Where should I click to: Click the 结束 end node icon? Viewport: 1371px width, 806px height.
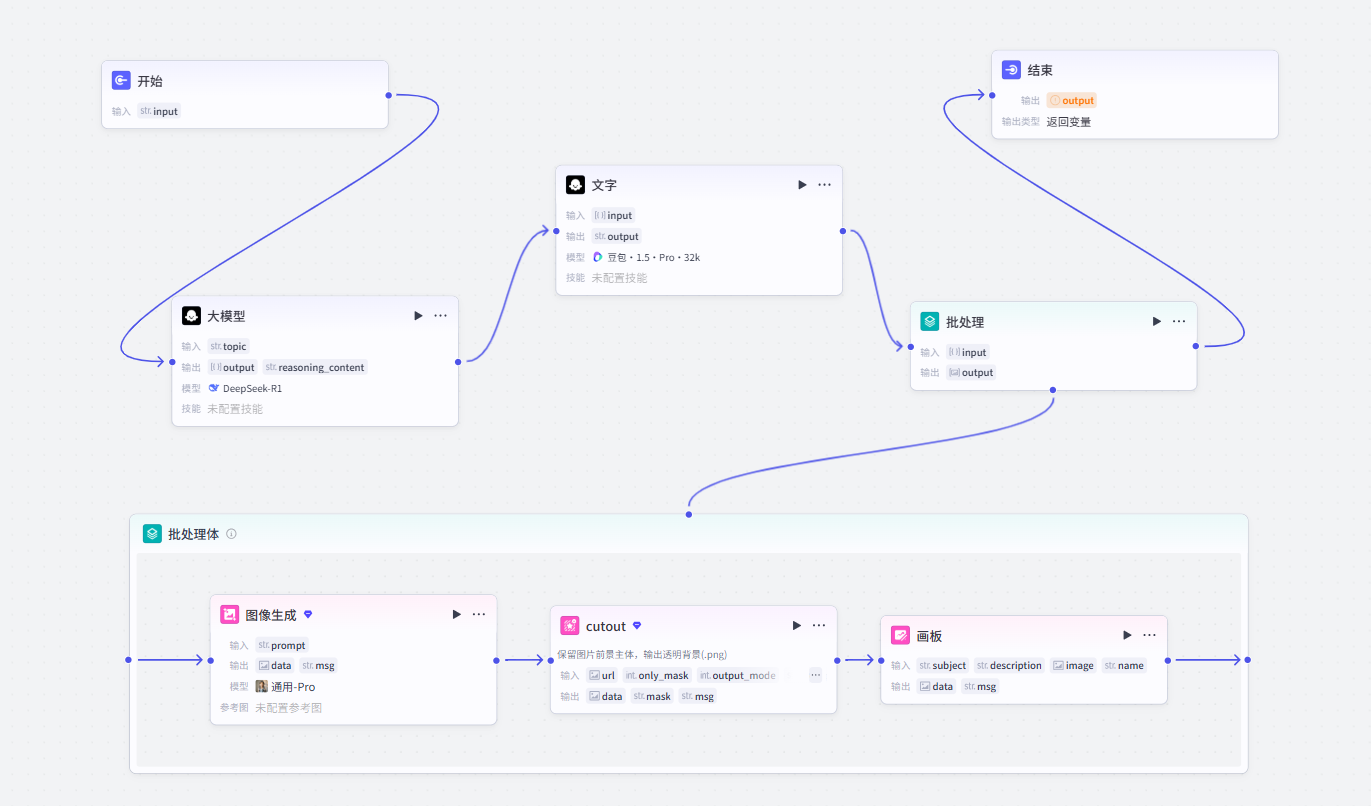point(1011,71)
